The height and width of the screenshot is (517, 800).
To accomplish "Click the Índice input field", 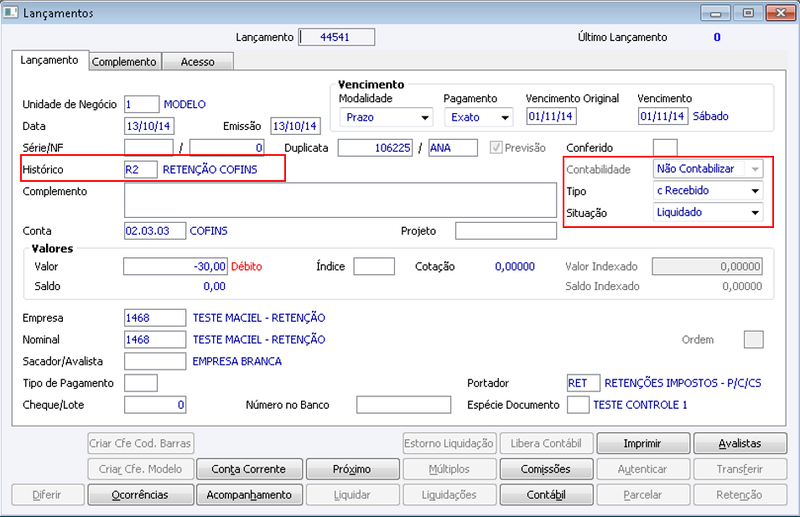I will (x=374, y=266).
